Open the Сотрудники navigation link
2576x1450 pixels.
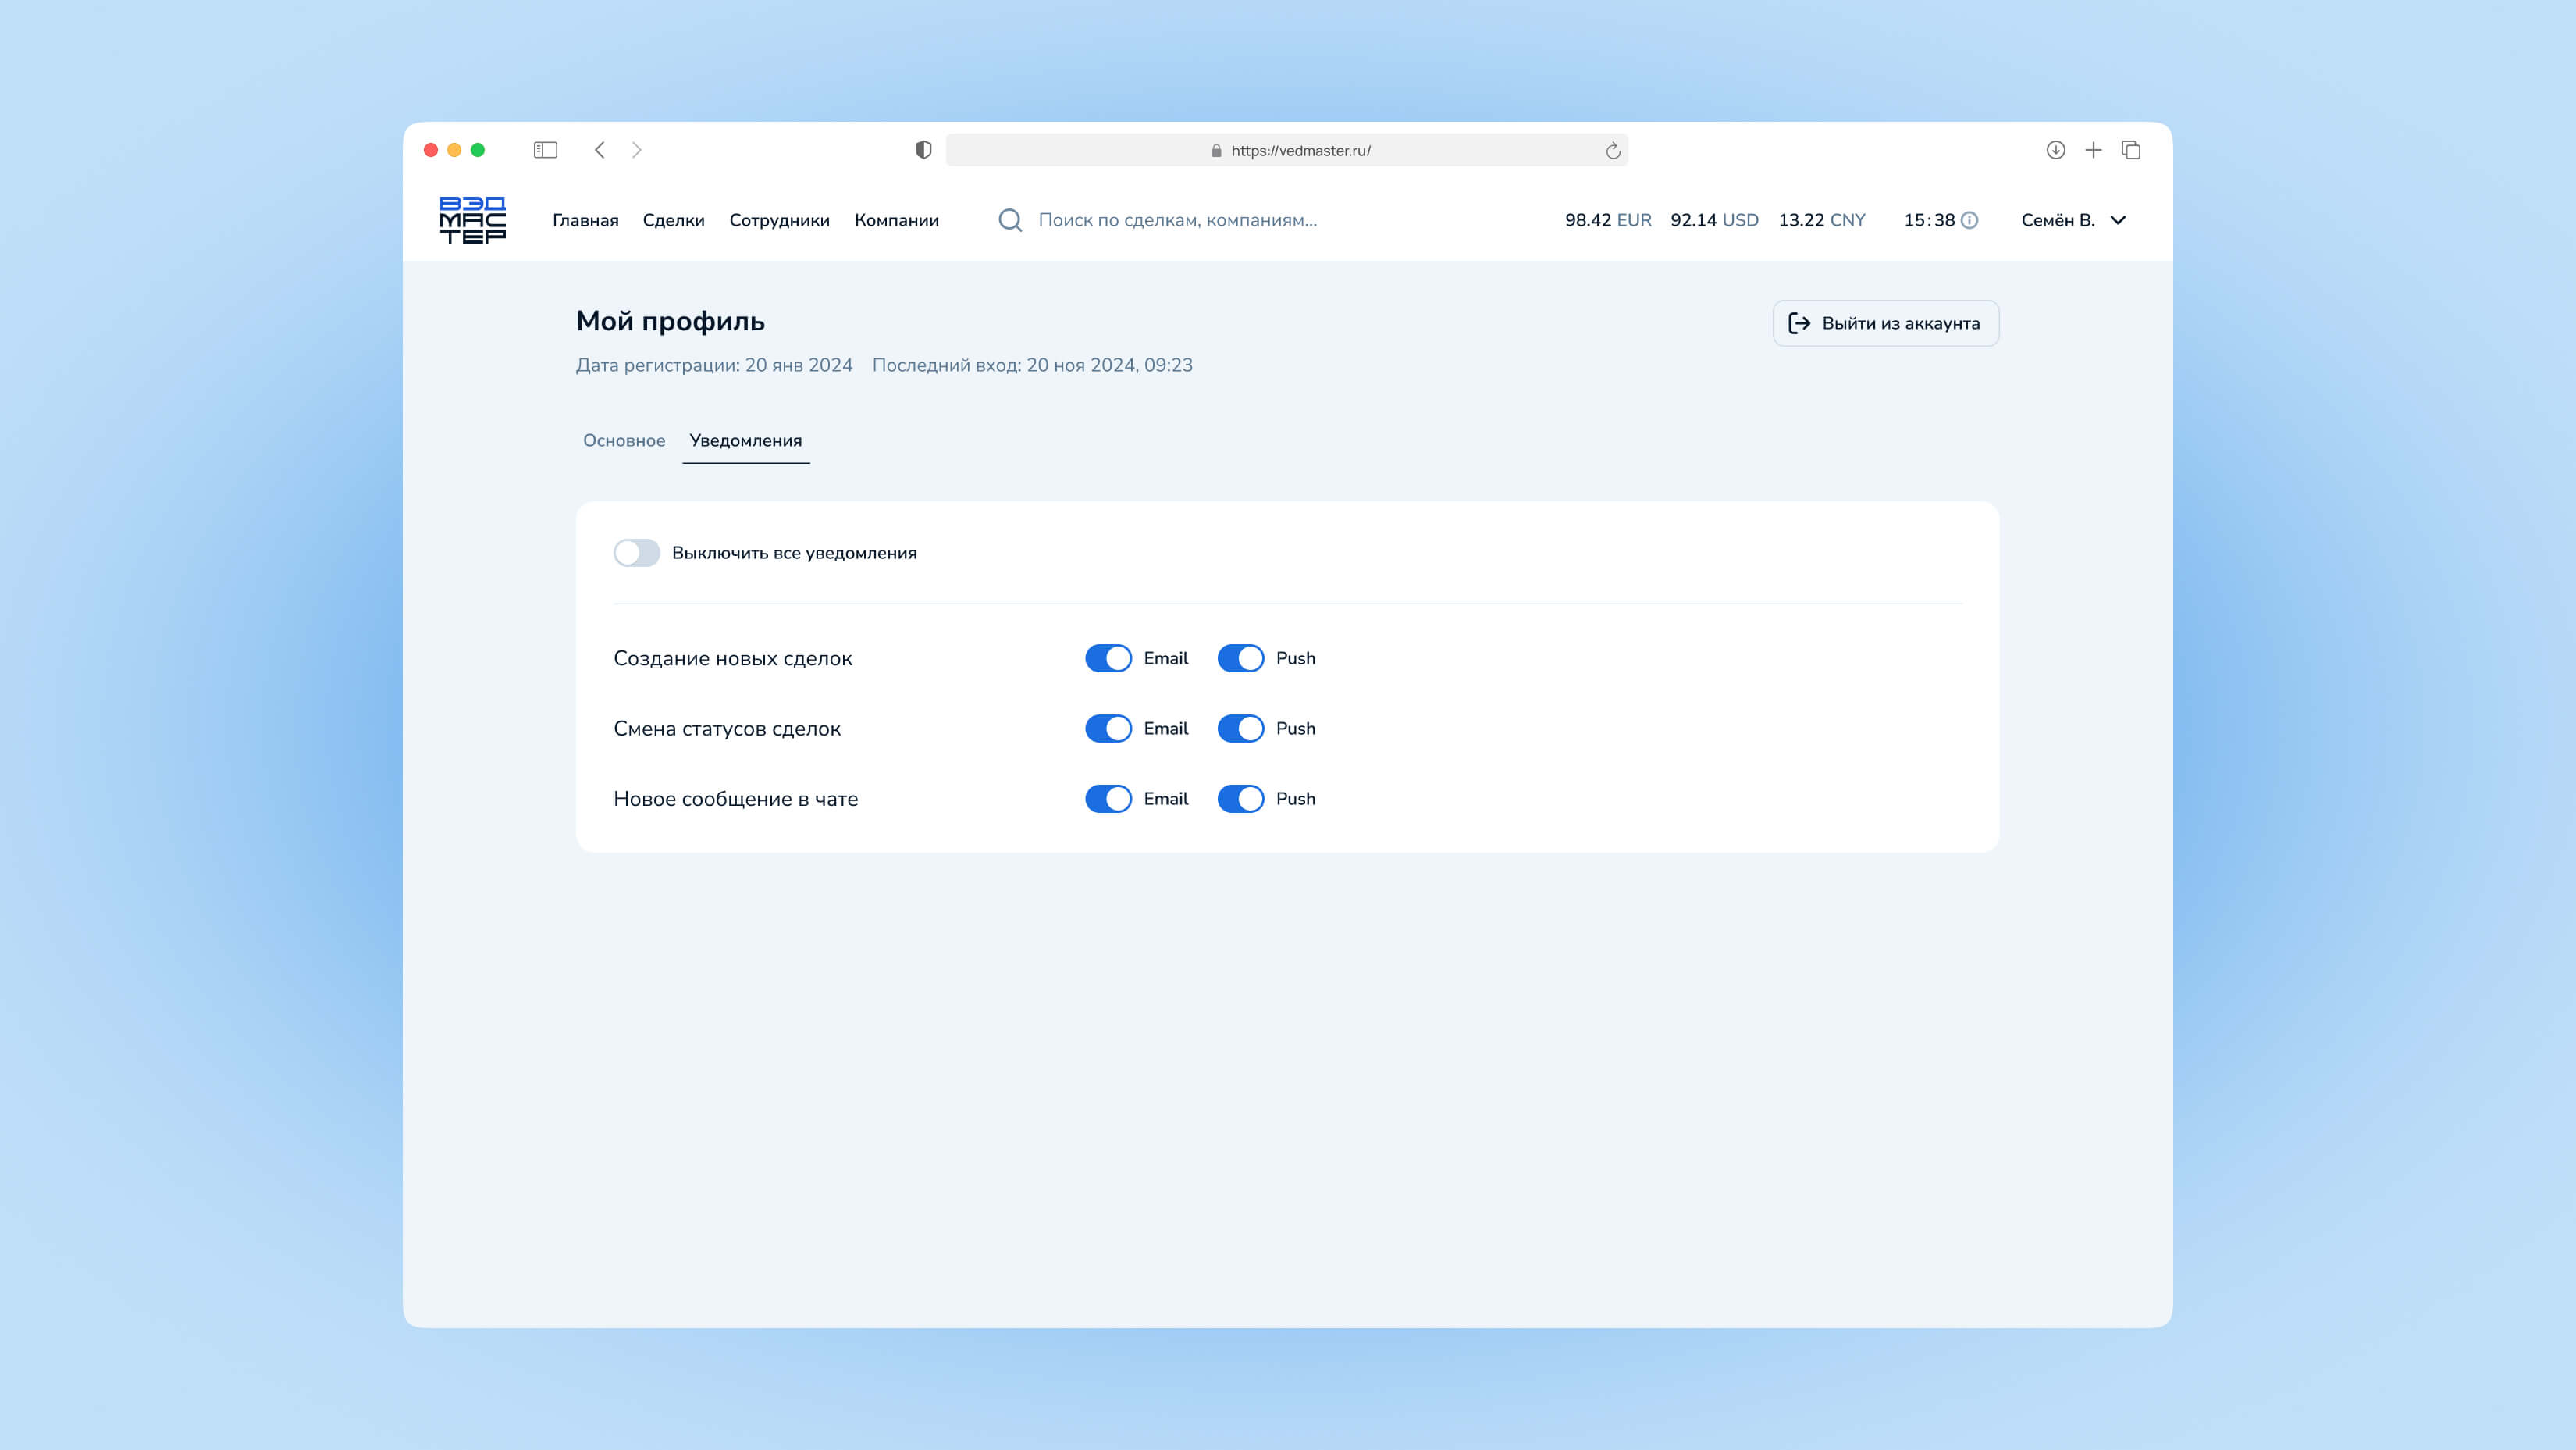(x=779, y=220)
